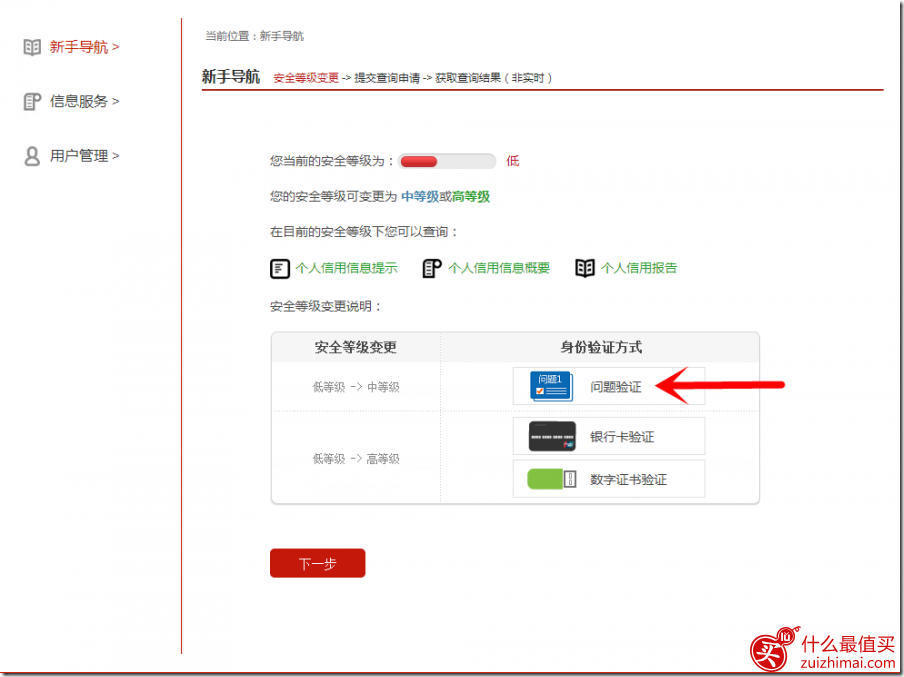This screenshot has width=904, height=677.
Task: Click the 新手导航 page heading
Action: (231, 77)
